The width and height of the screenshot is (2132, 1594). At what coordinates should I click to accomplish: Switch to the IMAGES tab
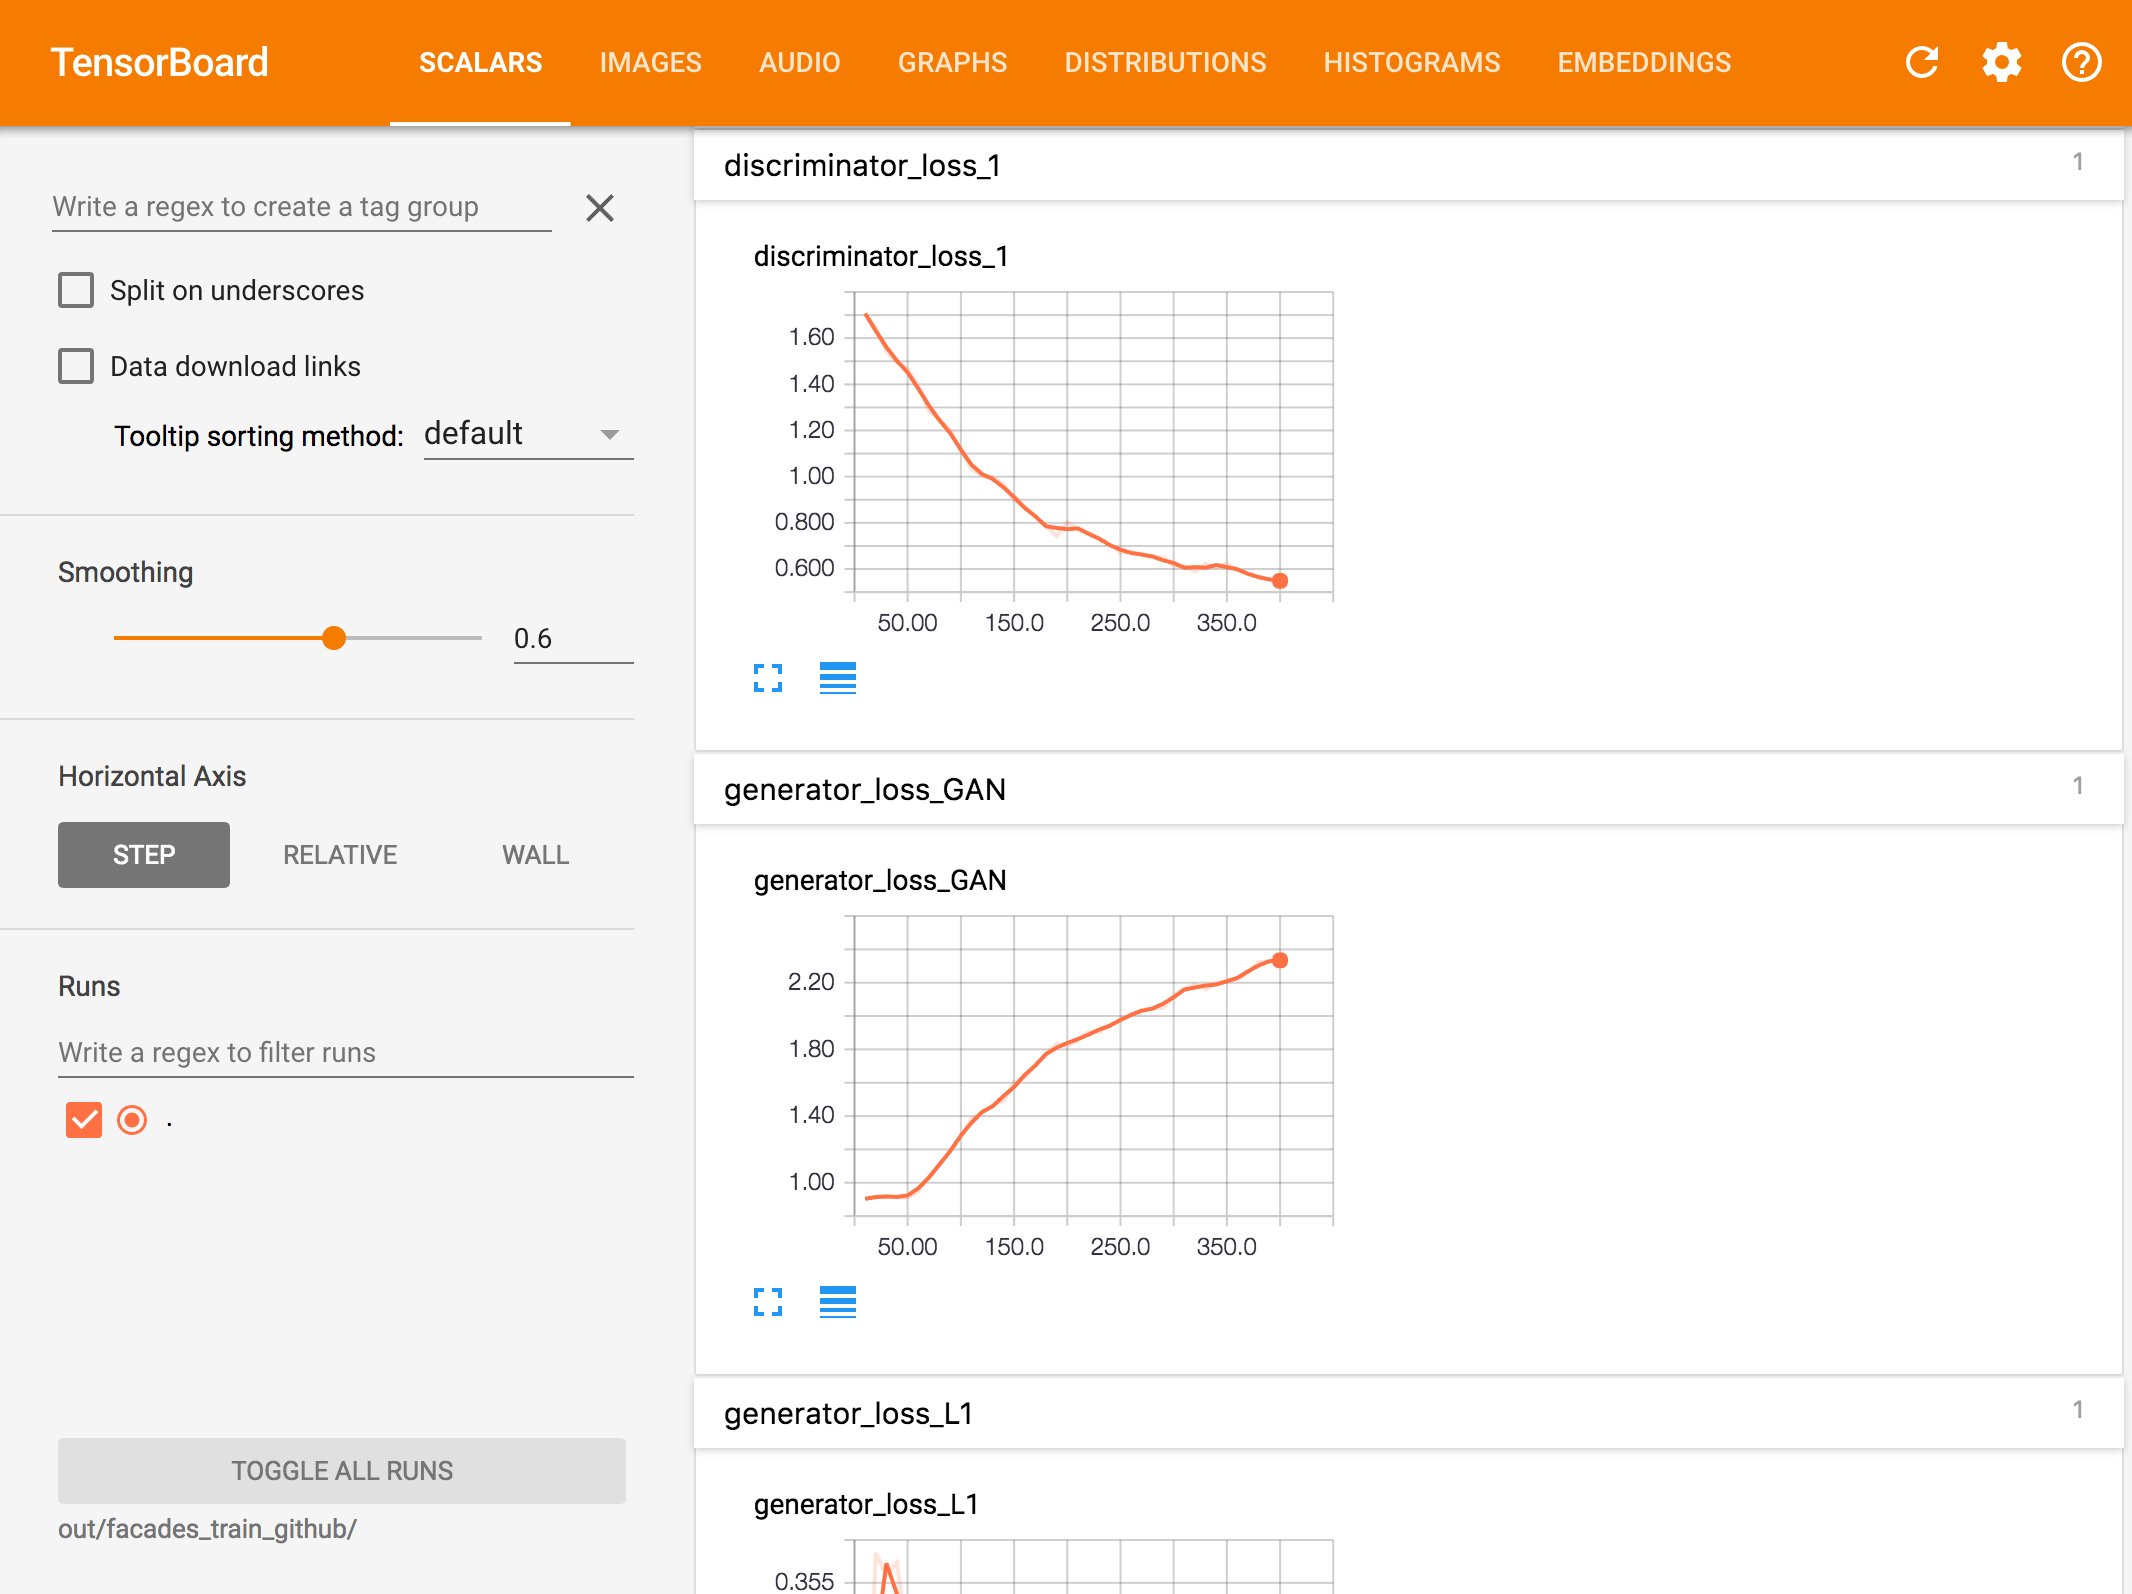(x=650, y=62)
